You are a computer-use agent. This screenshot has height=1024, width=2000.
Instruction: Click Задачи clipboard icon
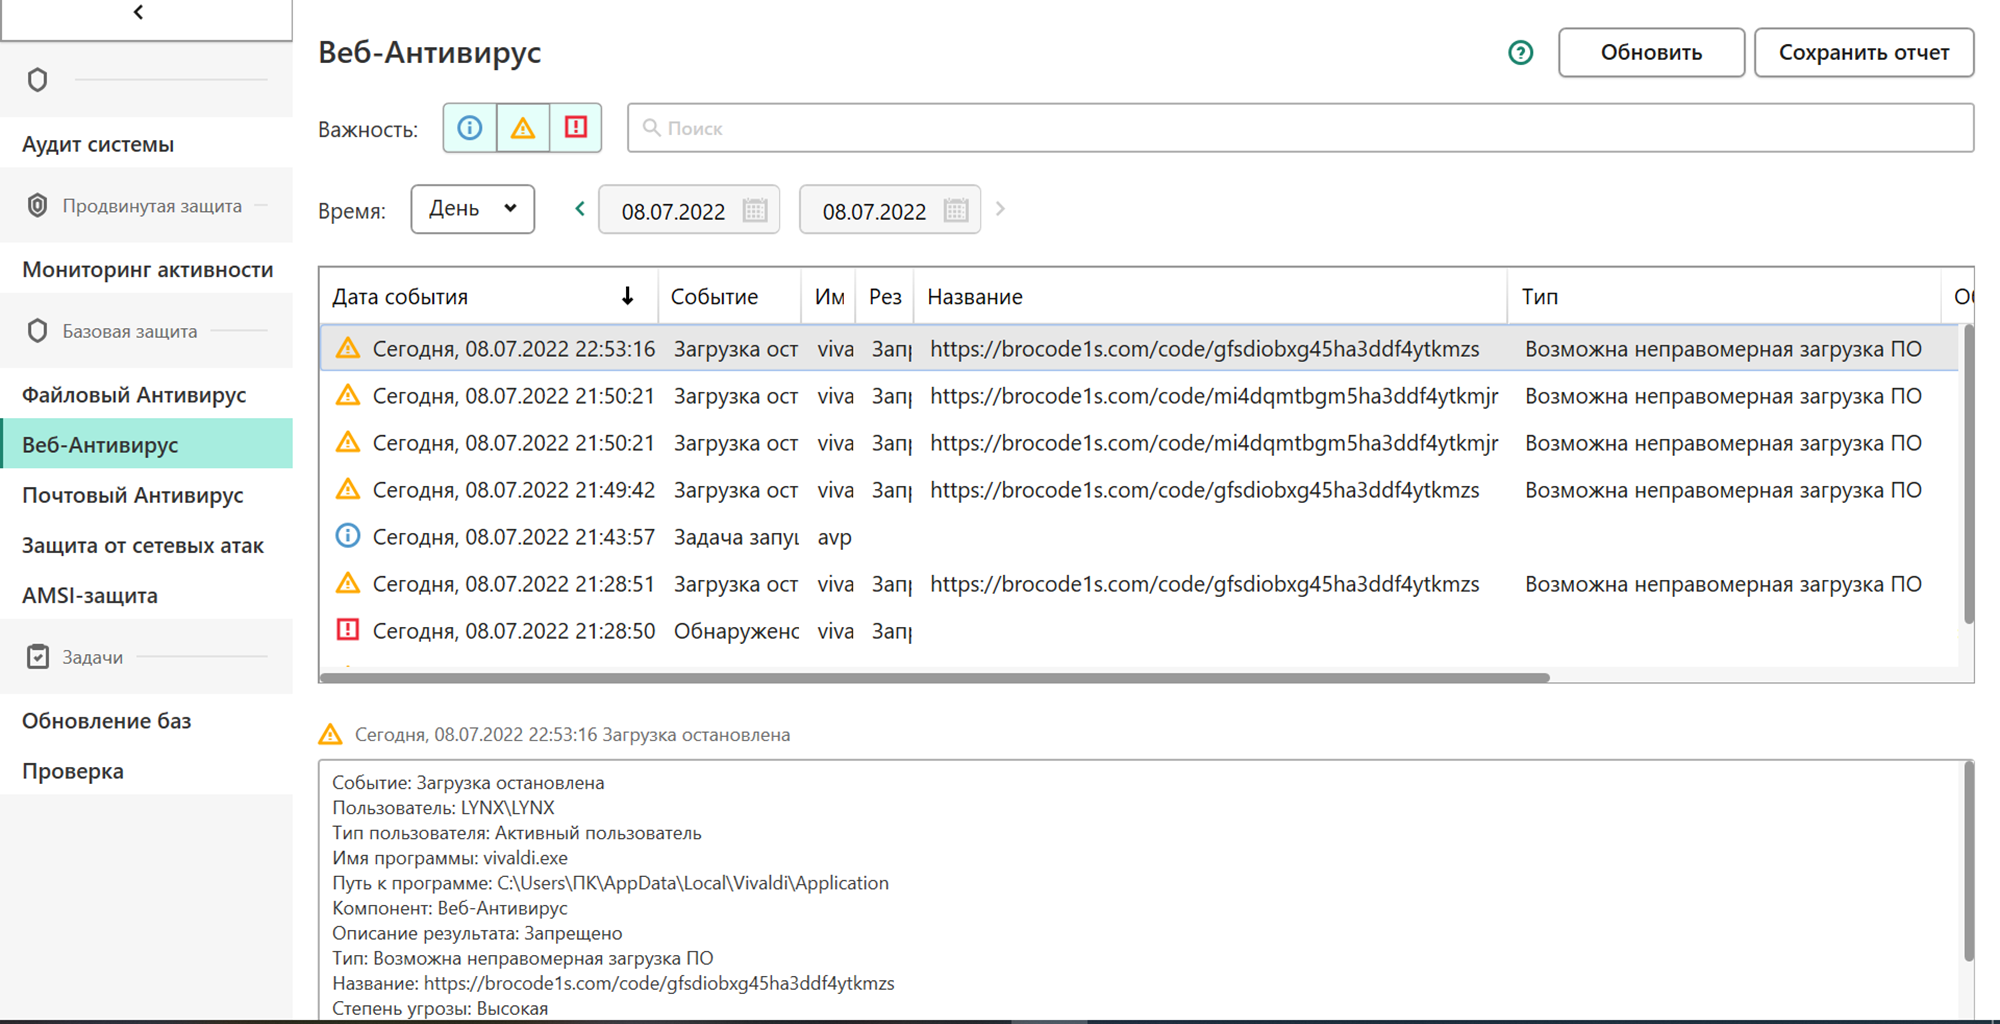click(x=37, y=657)
